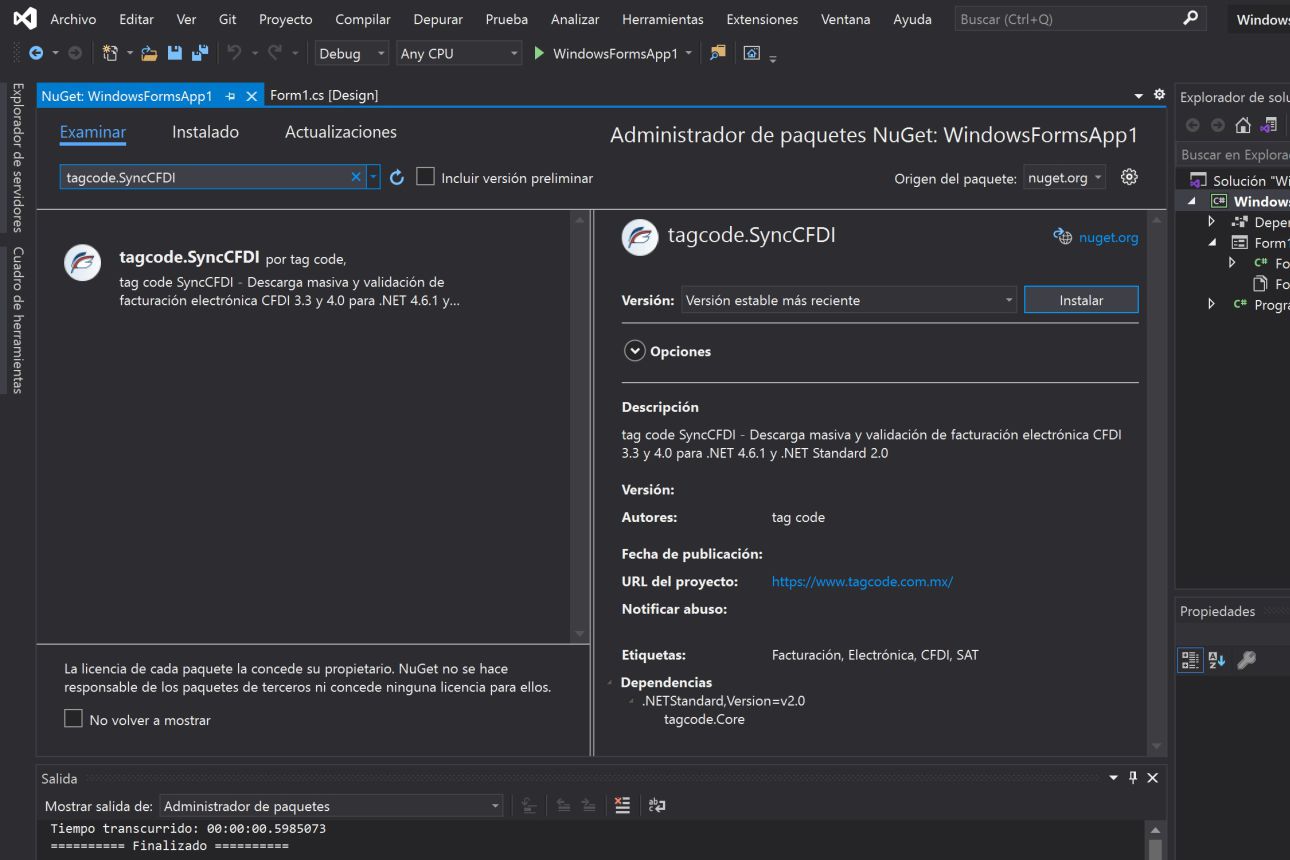Collapse the .NETStandard,Version=v2.0 node
This screenshot has width=1290, height=860.
(632, 701)
